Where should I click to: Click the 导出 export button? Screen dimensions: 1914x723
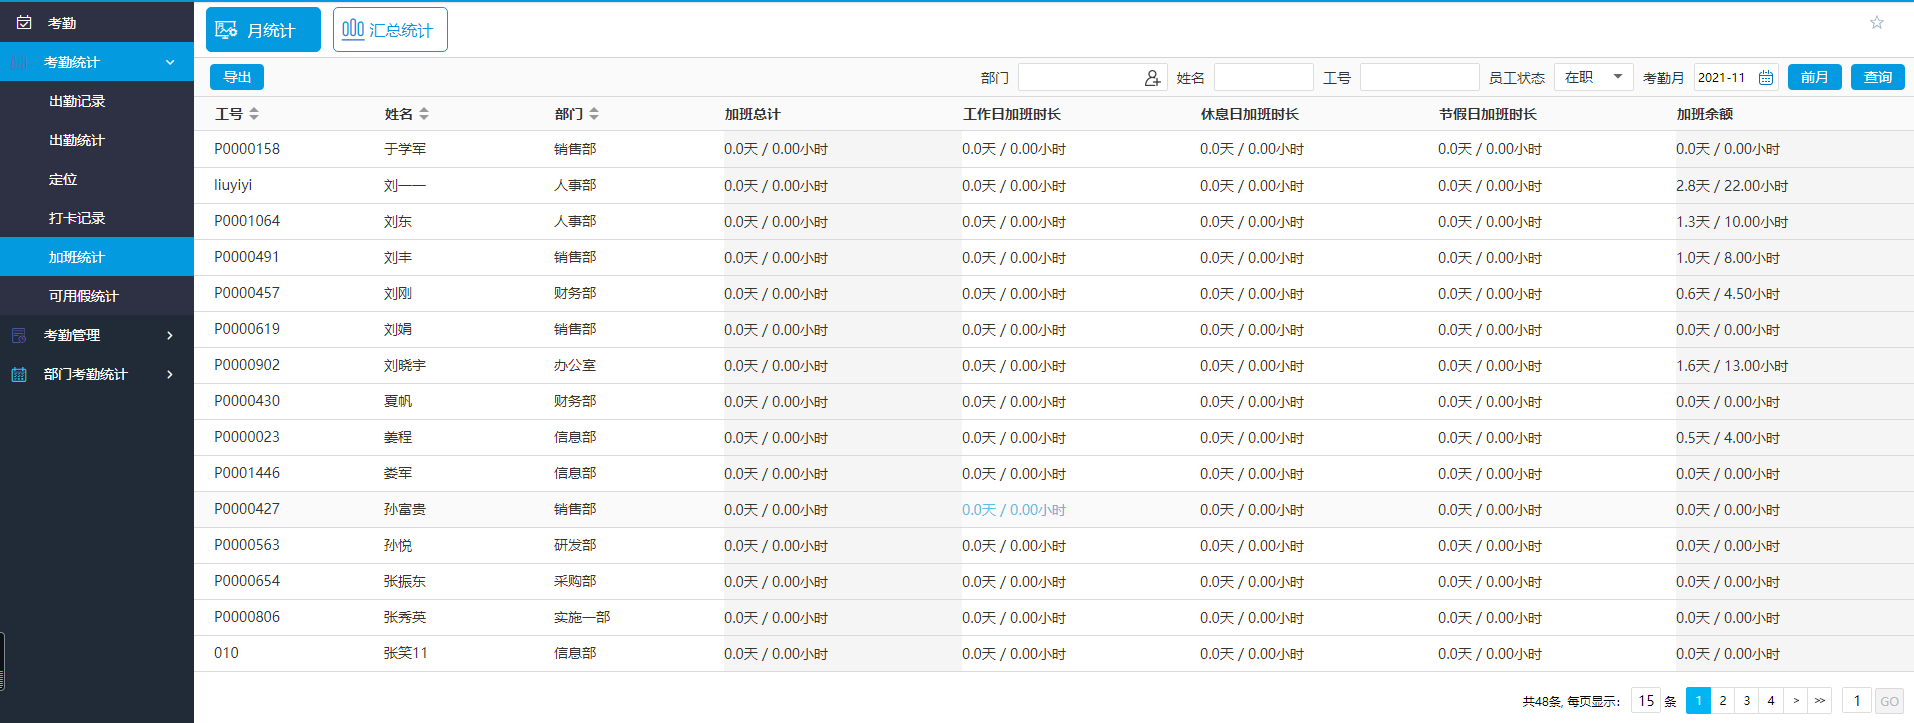(237, 77)
